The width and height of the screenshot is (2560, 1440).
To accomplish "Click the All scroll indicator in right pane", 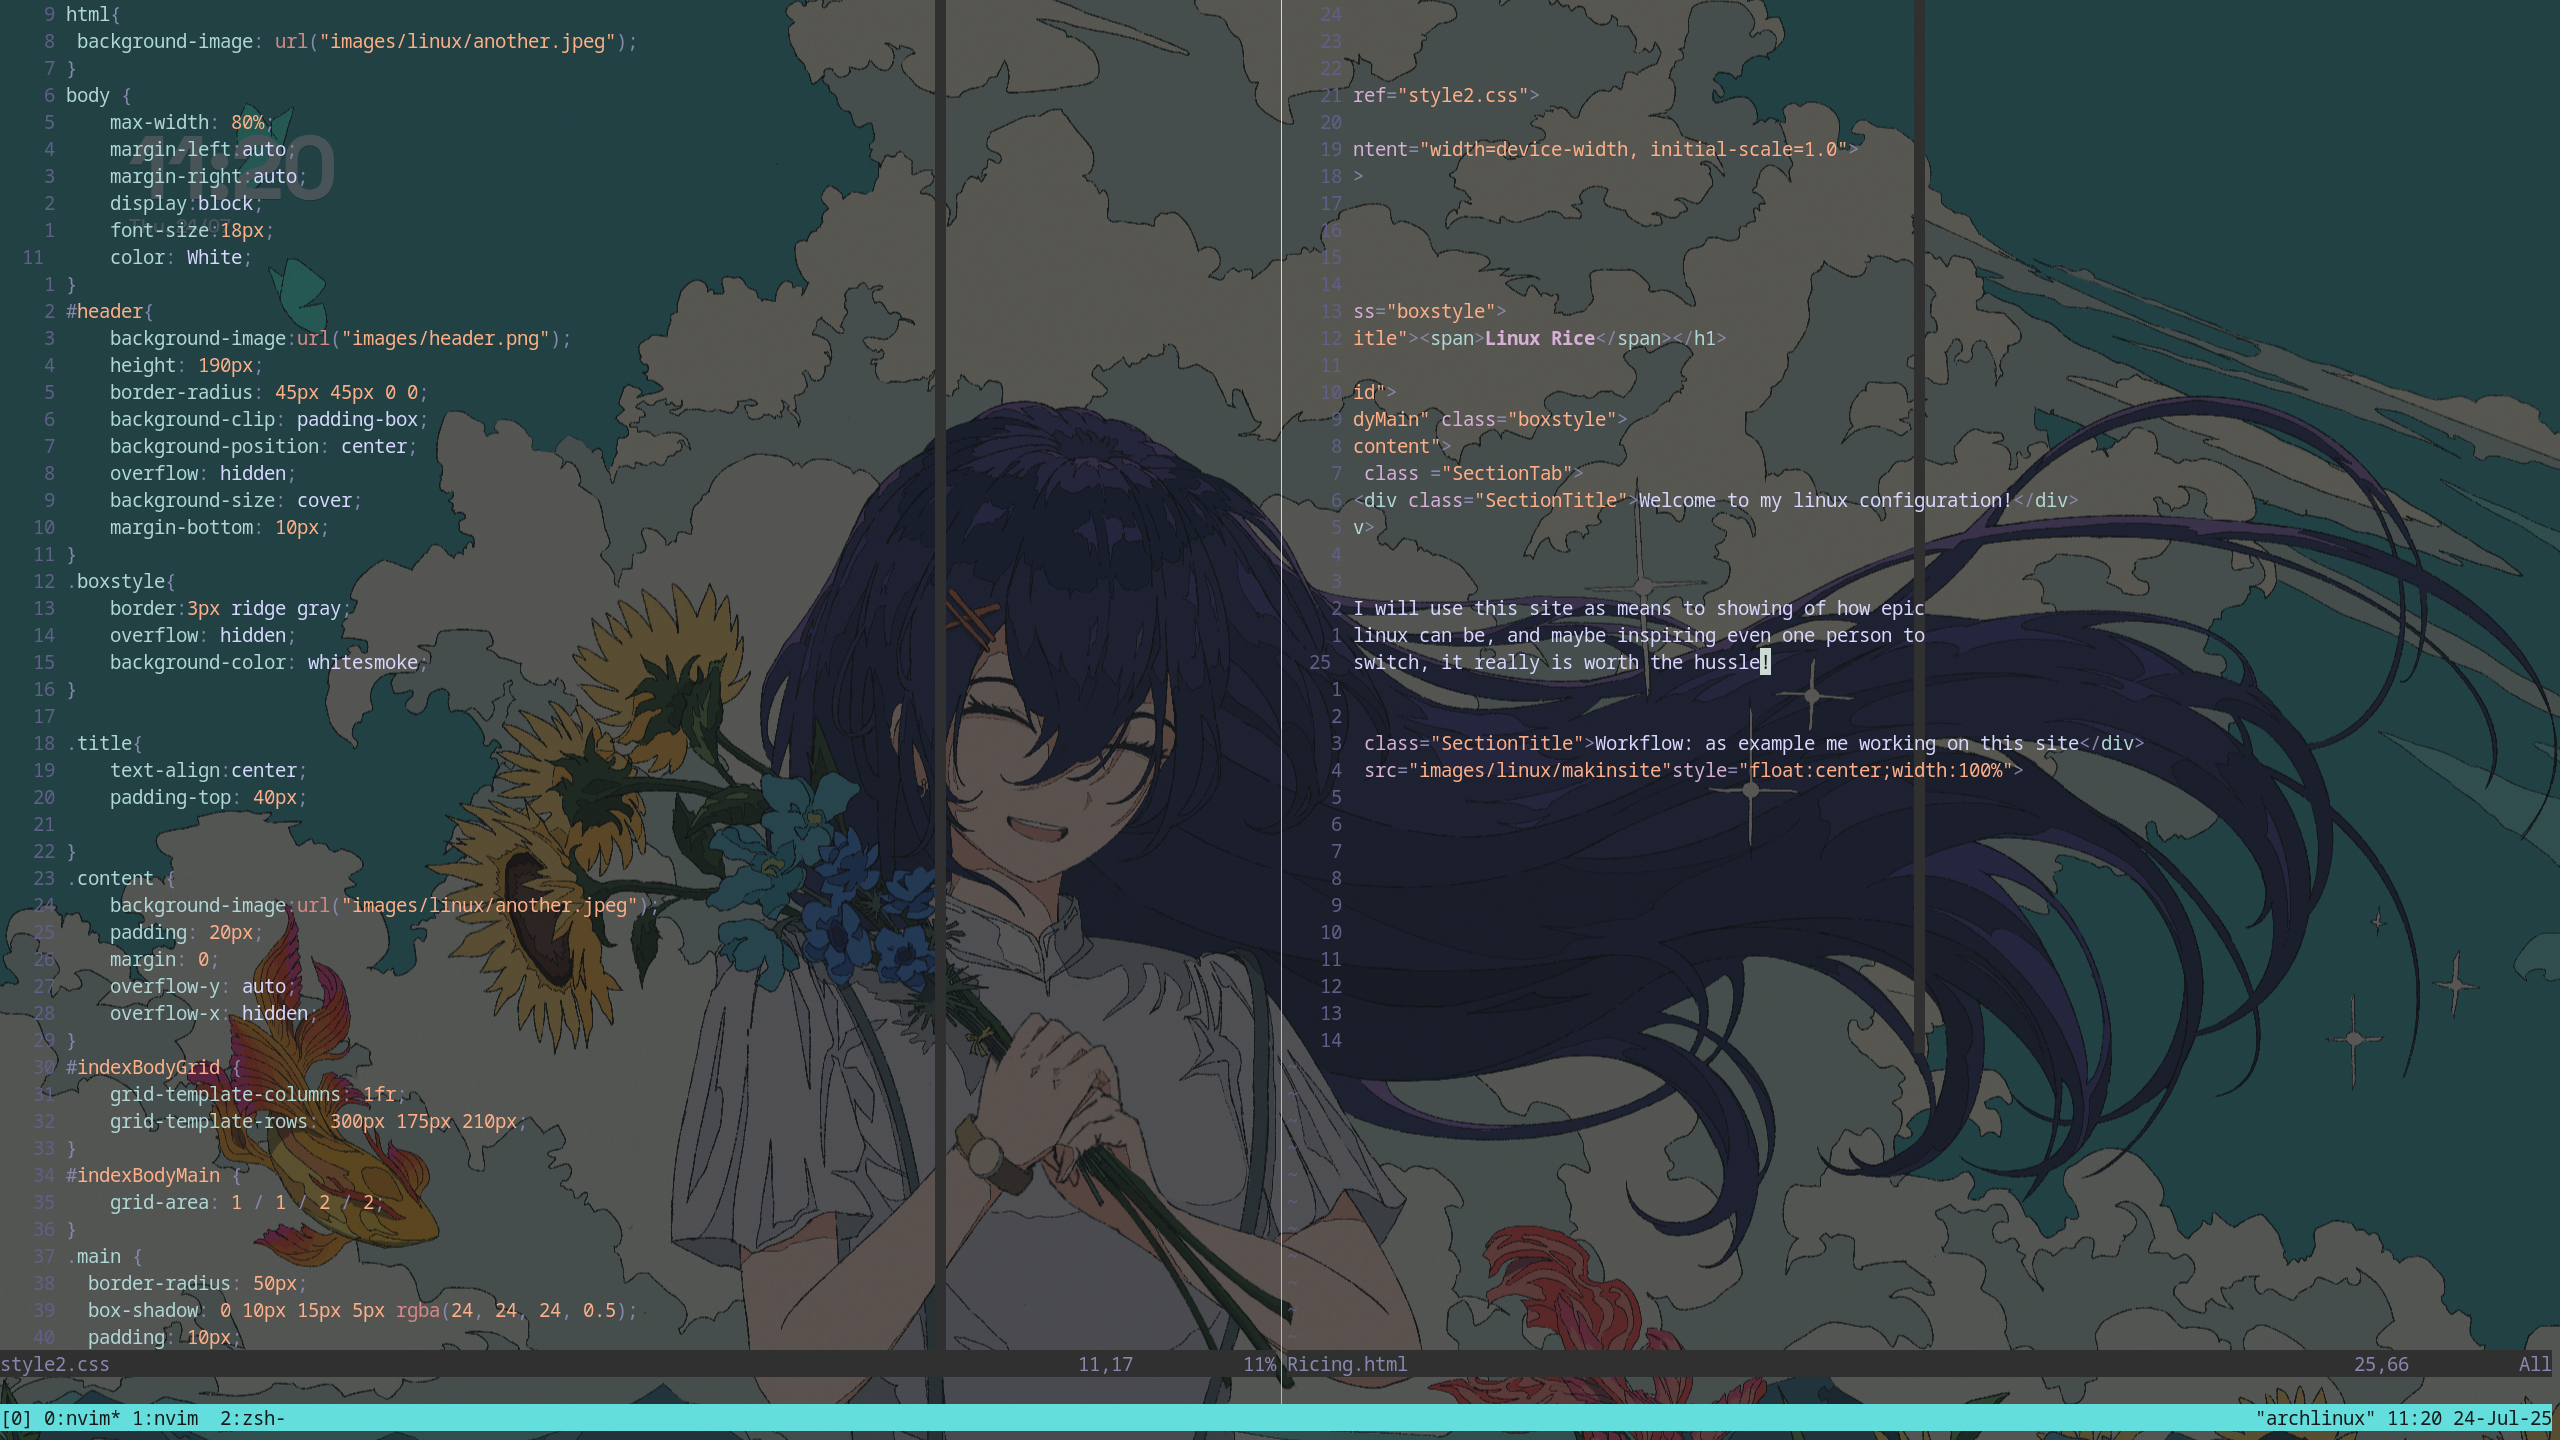I will pyautogui.click(x=2535, y=1364).
